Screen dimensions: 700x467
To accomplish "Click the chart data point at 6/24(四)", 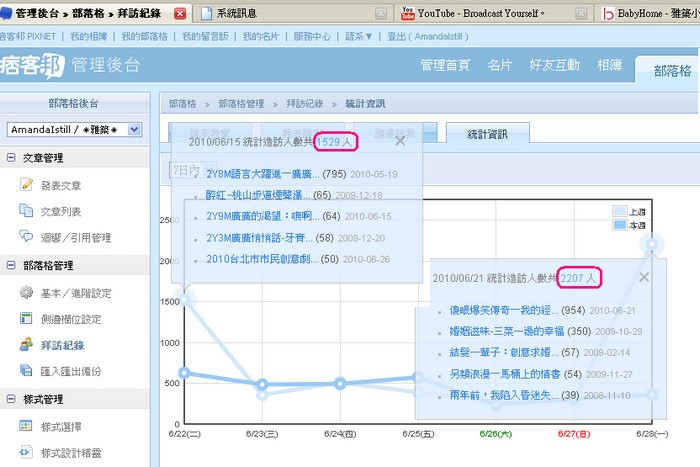I will [340, 383].
